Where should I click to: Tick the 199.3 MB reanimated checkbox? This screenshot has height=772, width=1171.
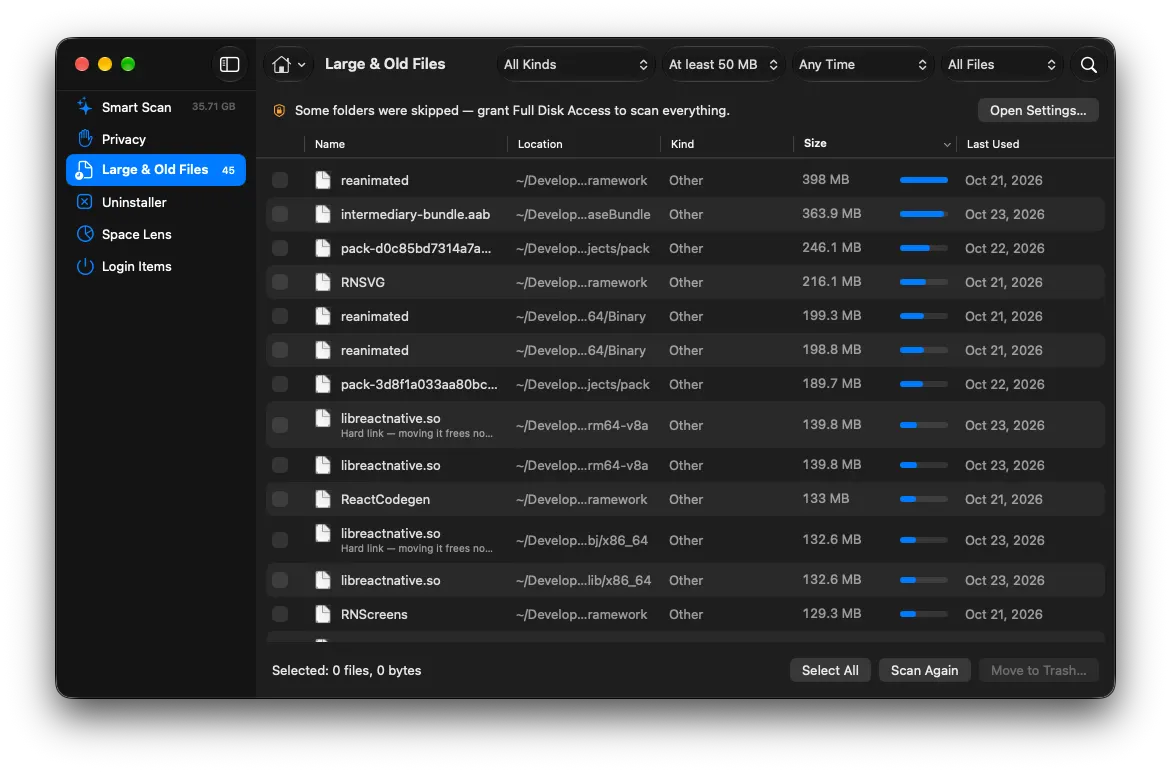click(x=280, y=316)
